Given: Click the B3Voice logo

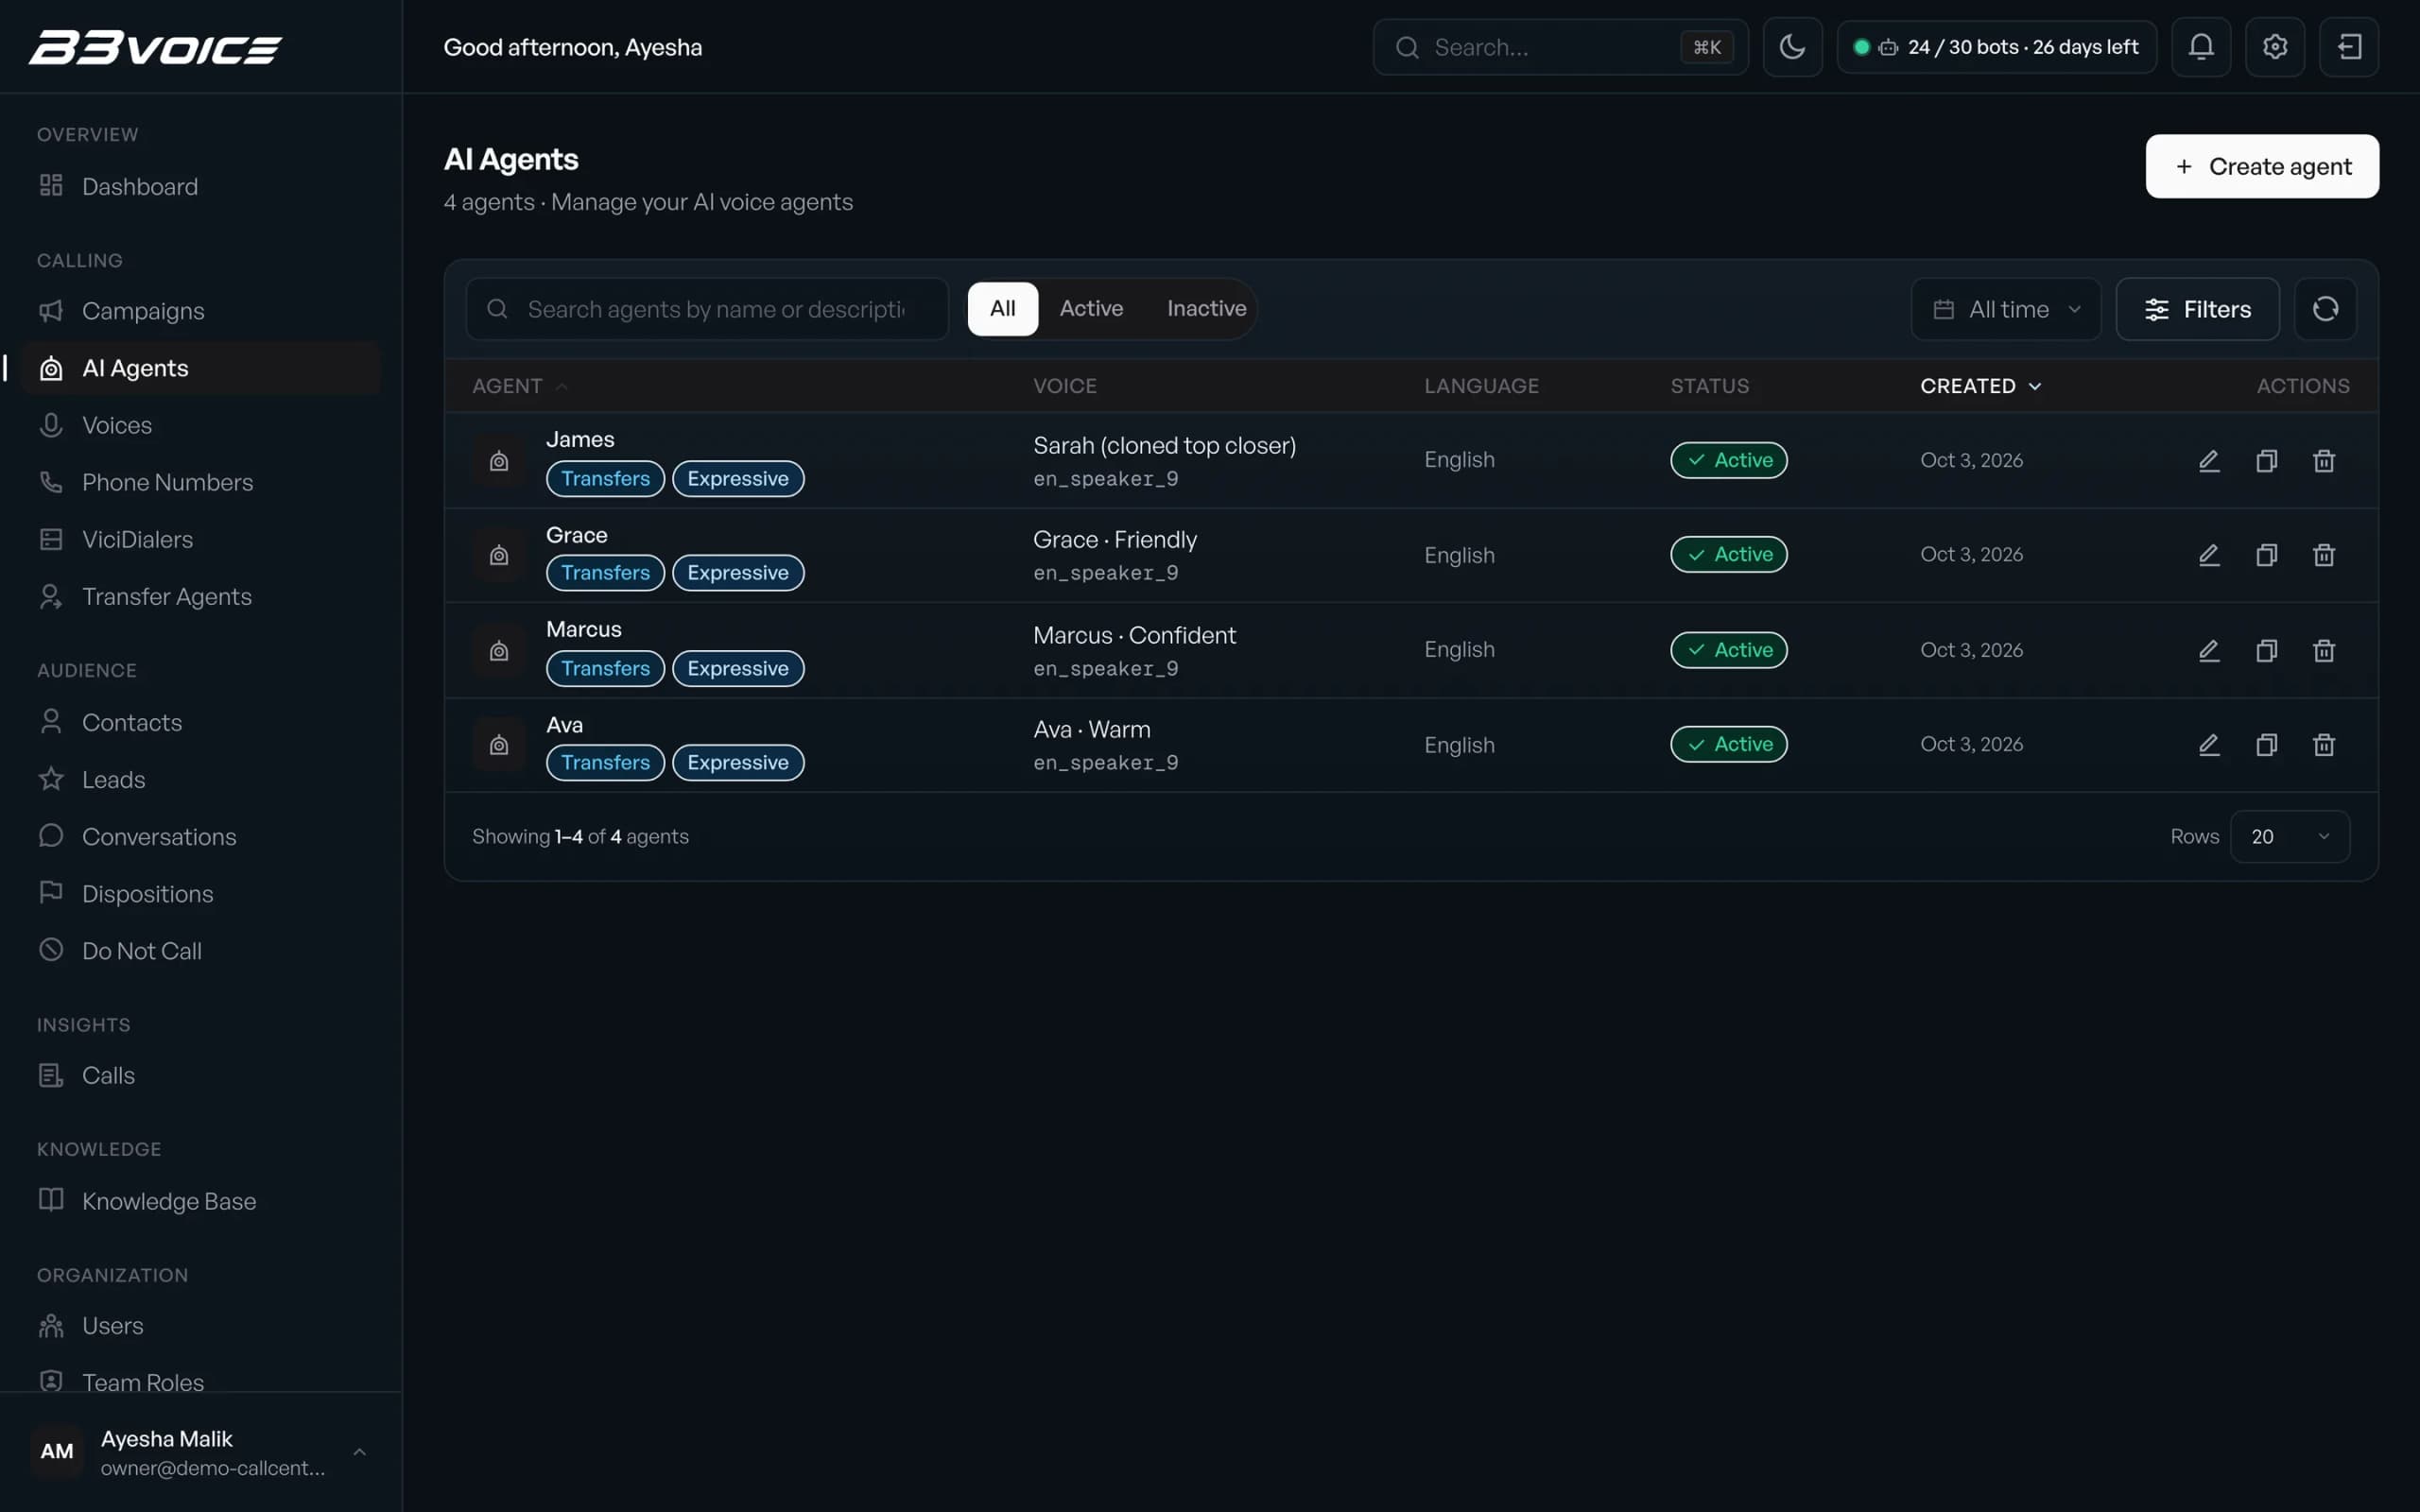Looking at the screenshot, I should (155, 47).
